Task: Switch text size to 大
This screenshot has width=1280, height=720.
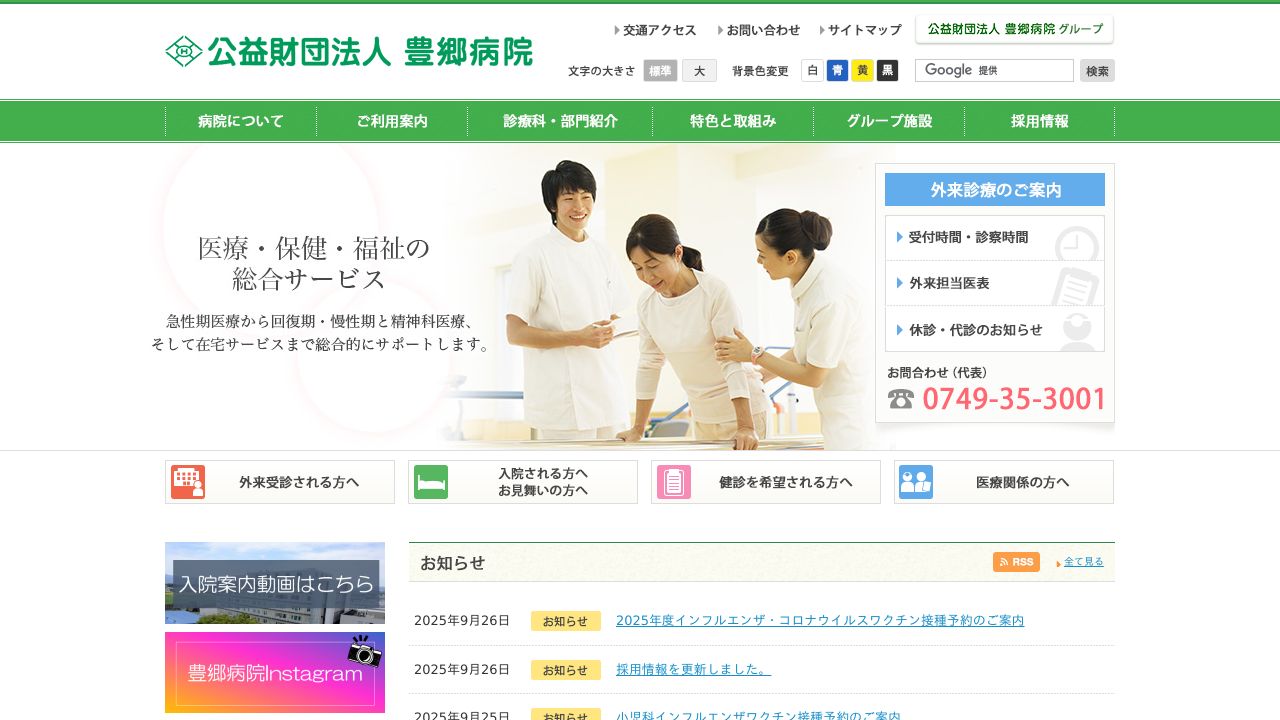Action: coord(697,71)
